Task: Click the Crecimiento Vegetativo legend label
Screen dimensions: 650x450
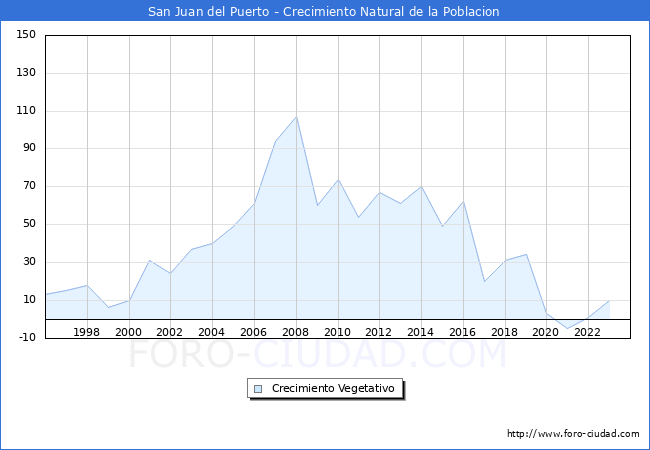Action: pos(333,388)
